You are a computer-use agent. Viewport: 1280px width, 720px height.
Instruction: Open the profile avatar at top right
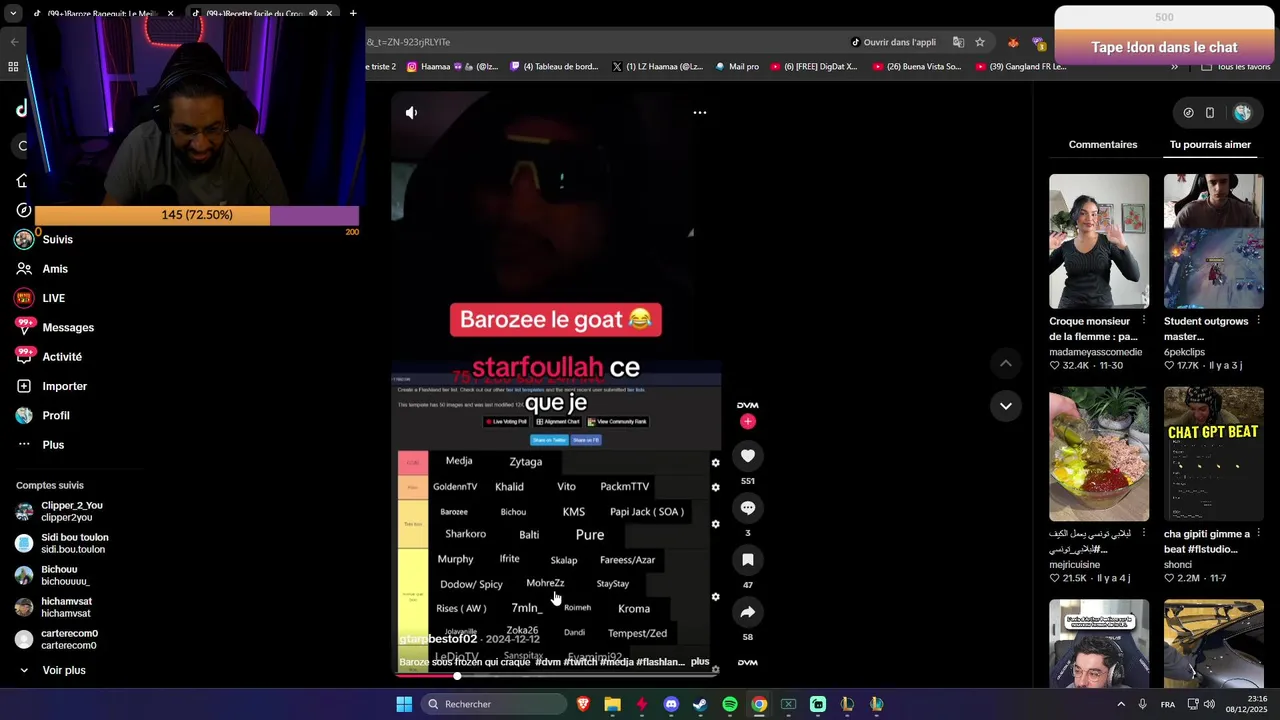pos(1242,113)
